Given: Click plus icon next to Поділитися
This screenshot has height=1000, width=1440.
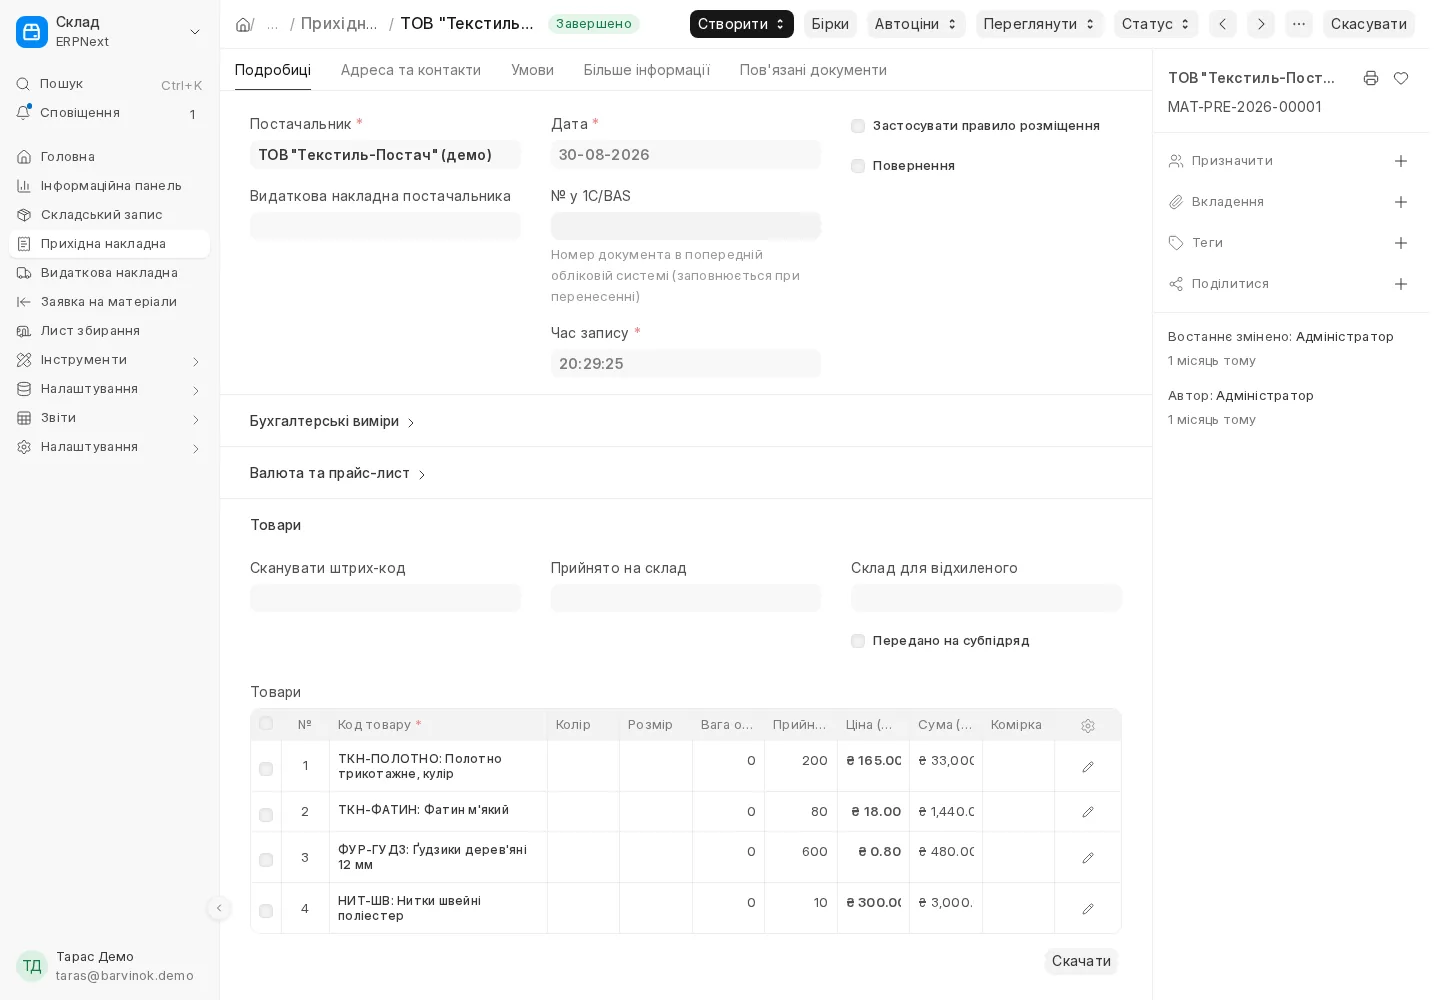Looking at the screenshot, I should pyautogui.click(x=1401, y=284).
